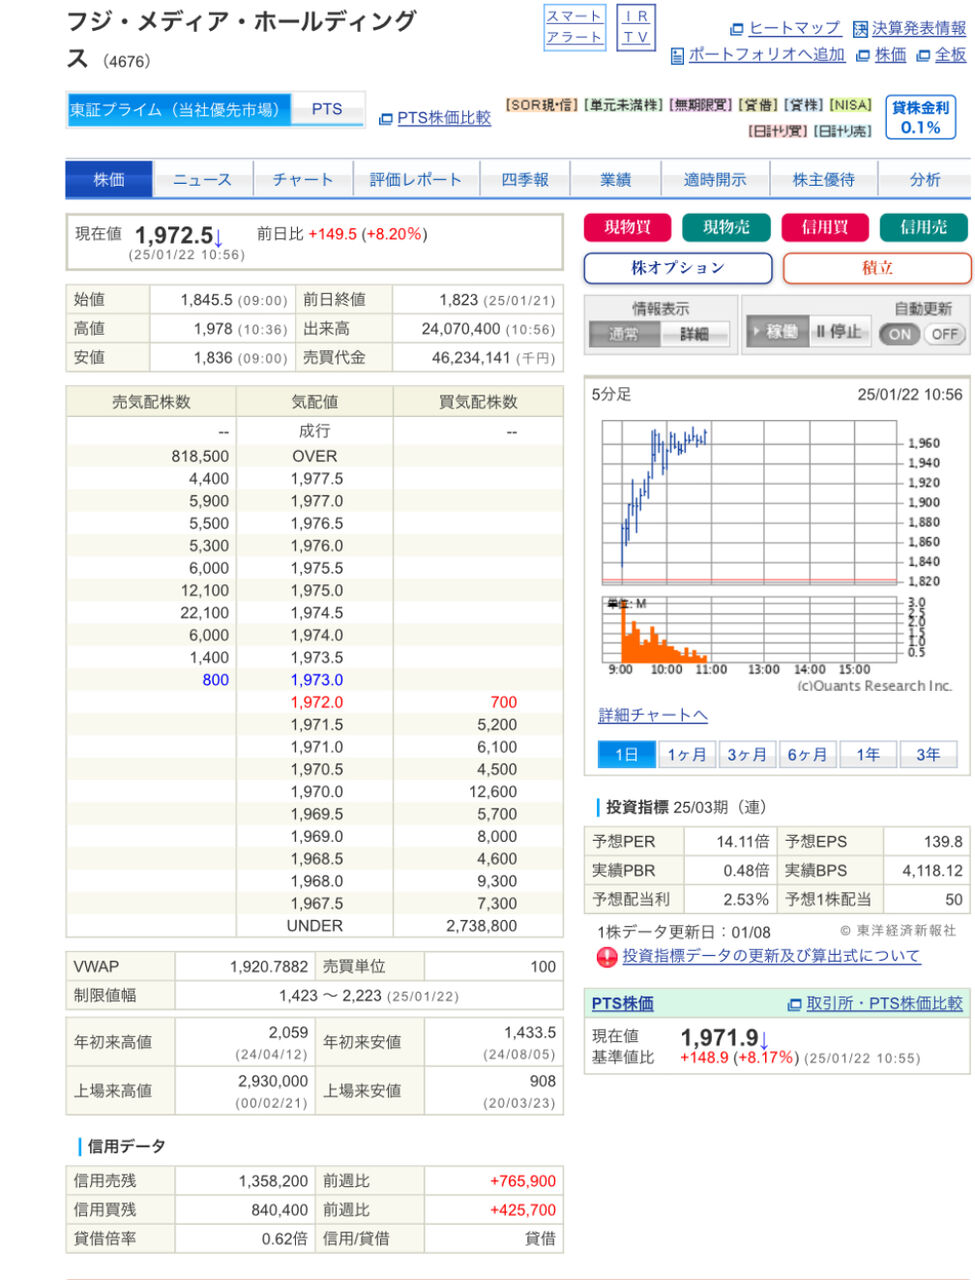This screenshot has width=975, height=1280.
Task: Turn 自動更新 OFF
Action: pyautogui.click(x=945, y=334)
